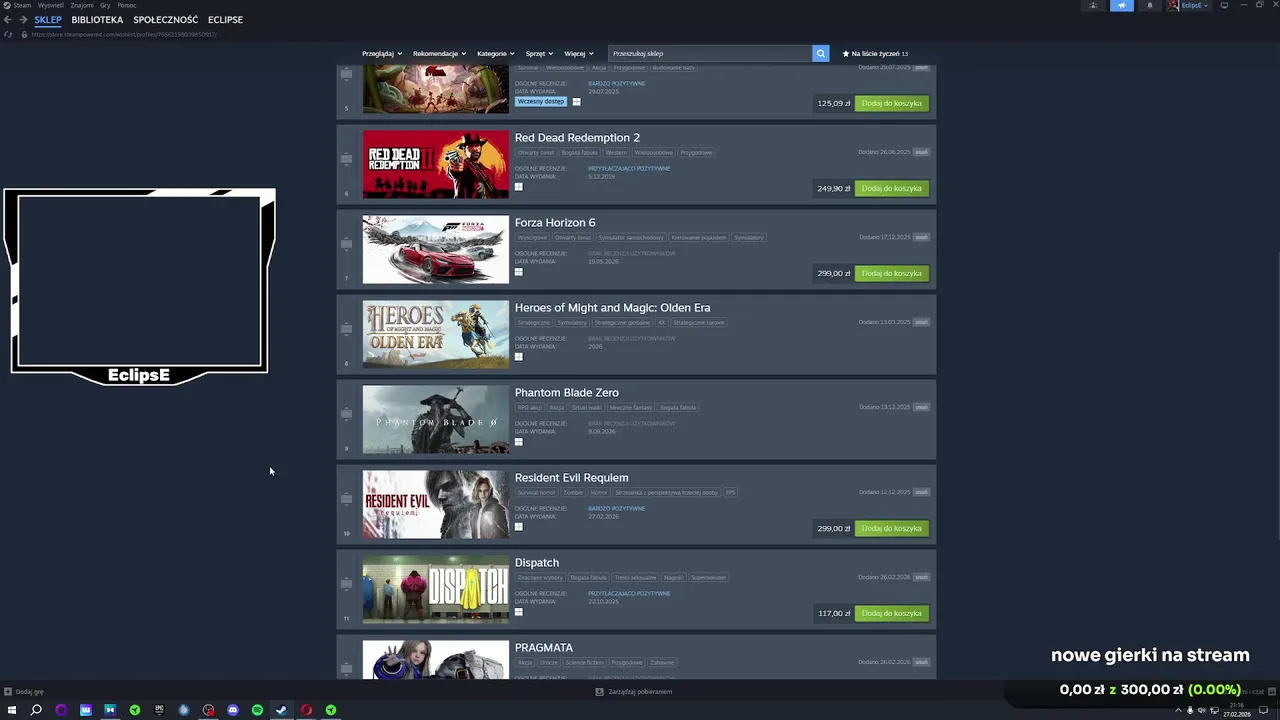Open the Phantom Blade Zero title link
Image resolution: width=1280 pixels, height=720 pixels.
coord(567,393)
